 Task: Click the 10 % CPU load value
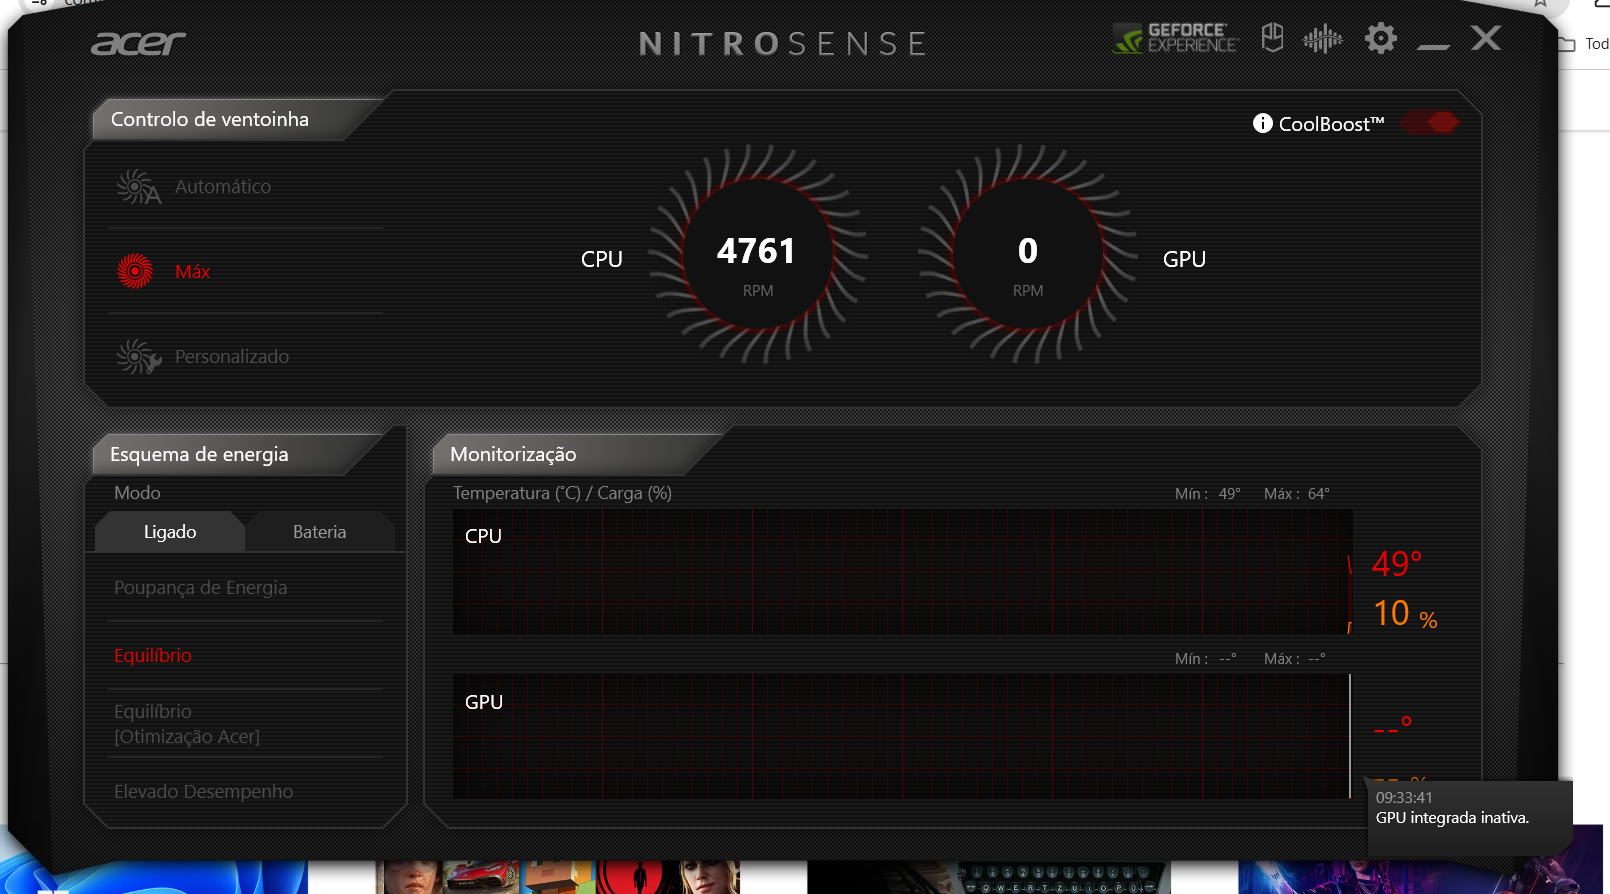[x=1405, y=613]
